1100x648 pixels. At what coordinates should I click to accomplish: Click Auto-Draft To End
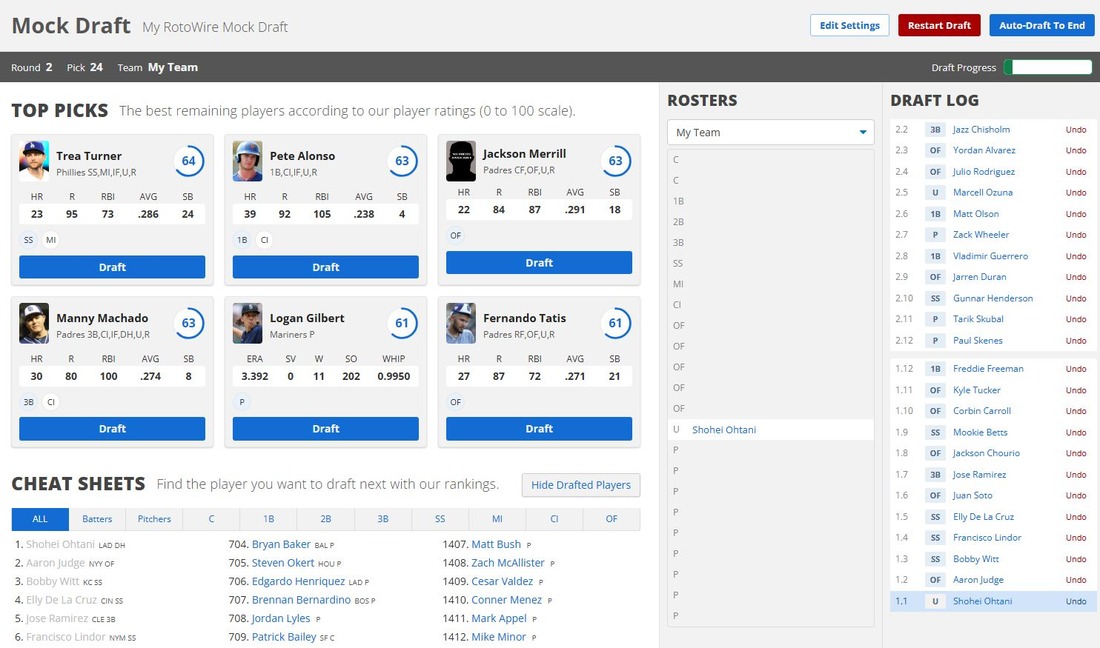tap(1042, 25)
